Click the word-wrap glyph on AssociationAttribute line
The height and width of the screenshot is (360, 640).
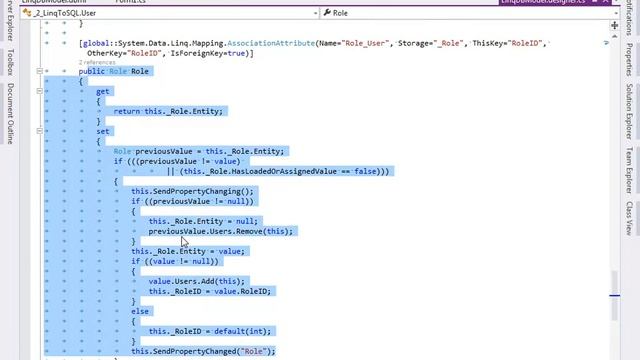(x=606, y=43)
